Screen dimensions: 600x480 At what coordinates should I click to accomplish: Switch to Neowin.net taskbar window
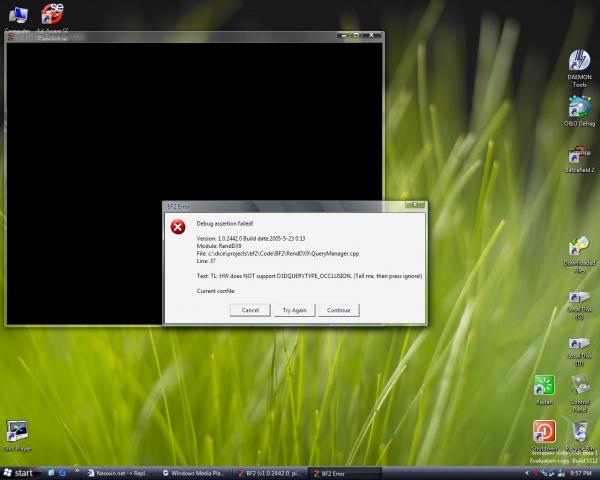point(119,473)
